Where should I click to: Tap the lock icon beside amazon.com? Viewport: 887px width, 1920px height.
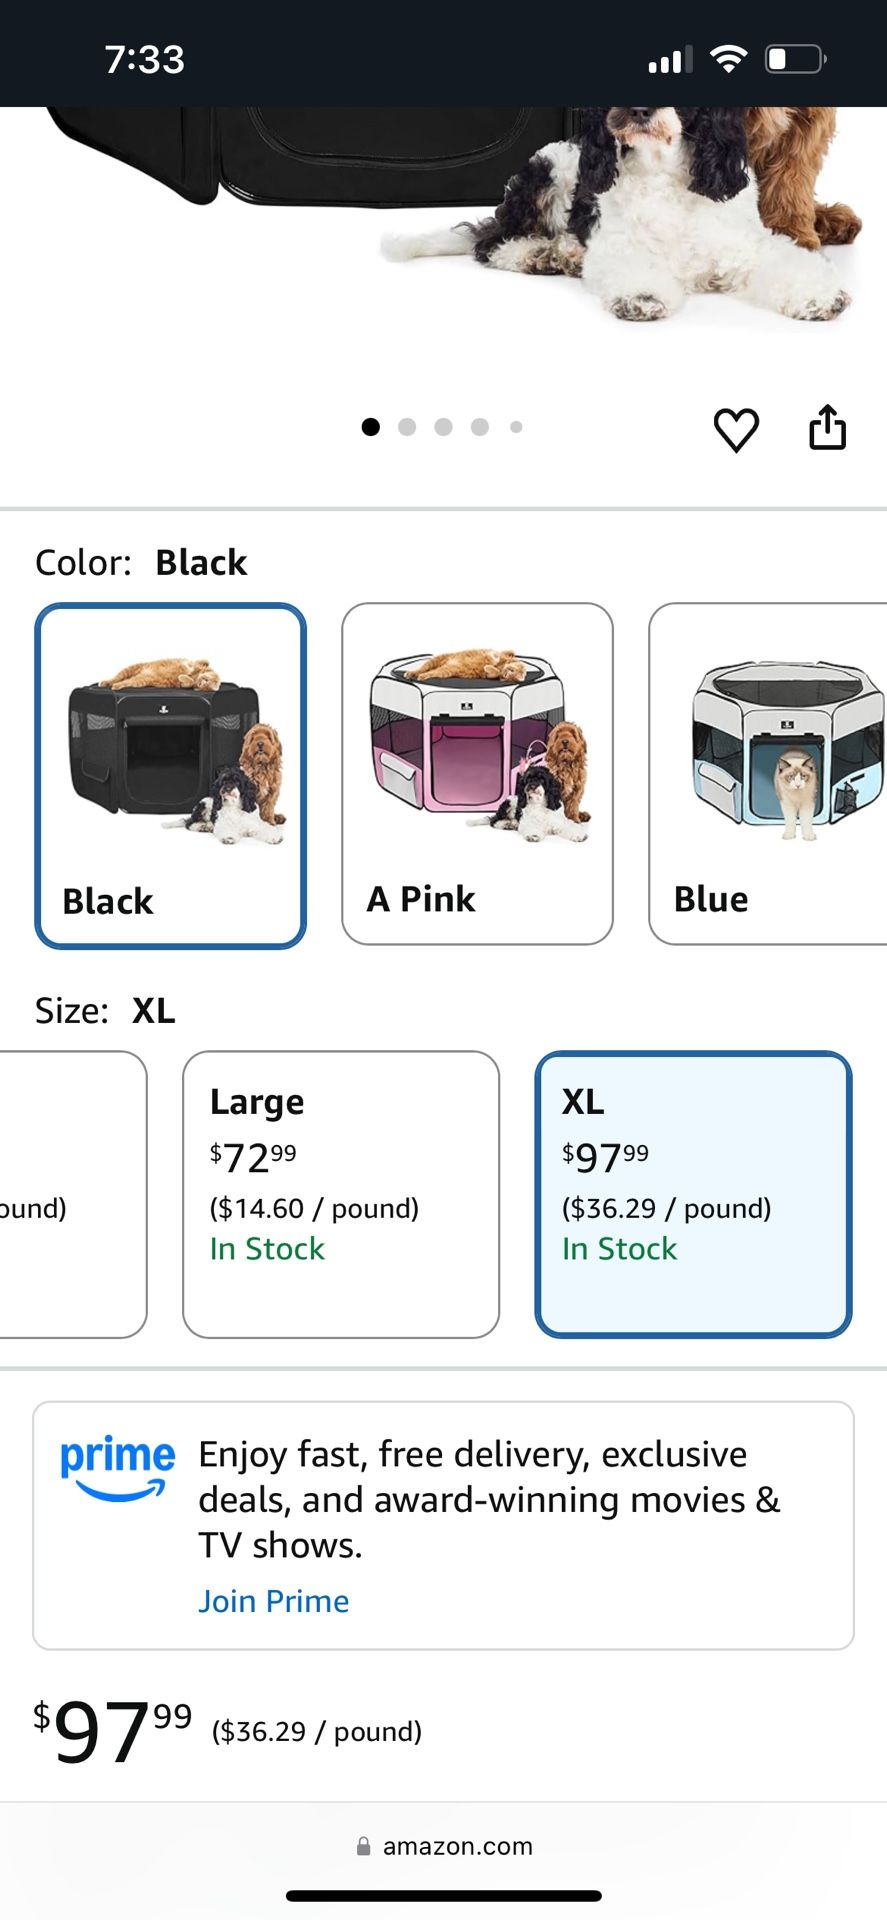(364, 1846)
